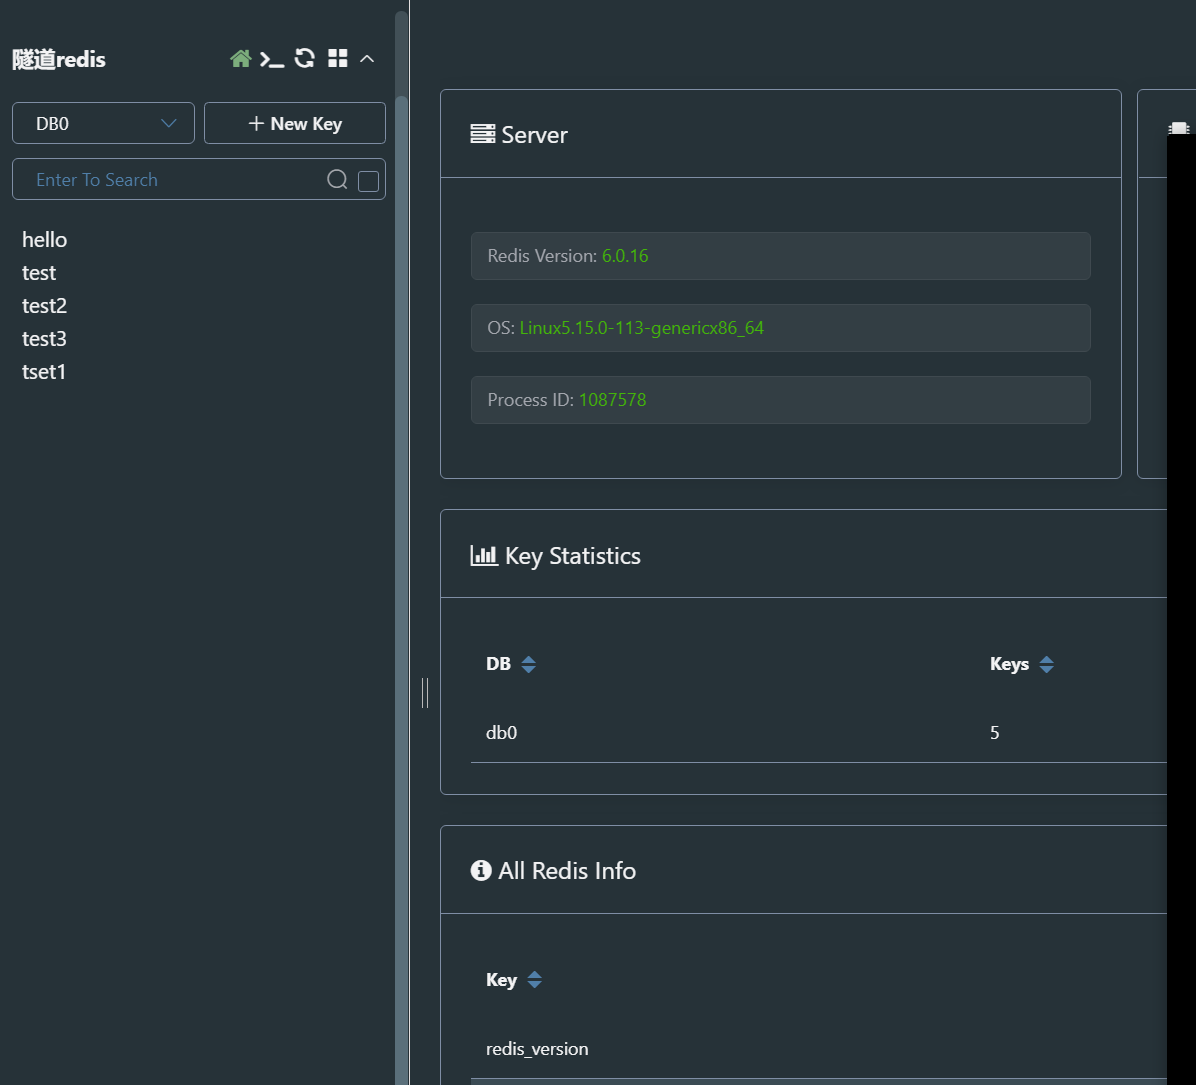The image size is (1196, 1085).
Task: Open the test3 key
Action: click(x=44, y=339)
